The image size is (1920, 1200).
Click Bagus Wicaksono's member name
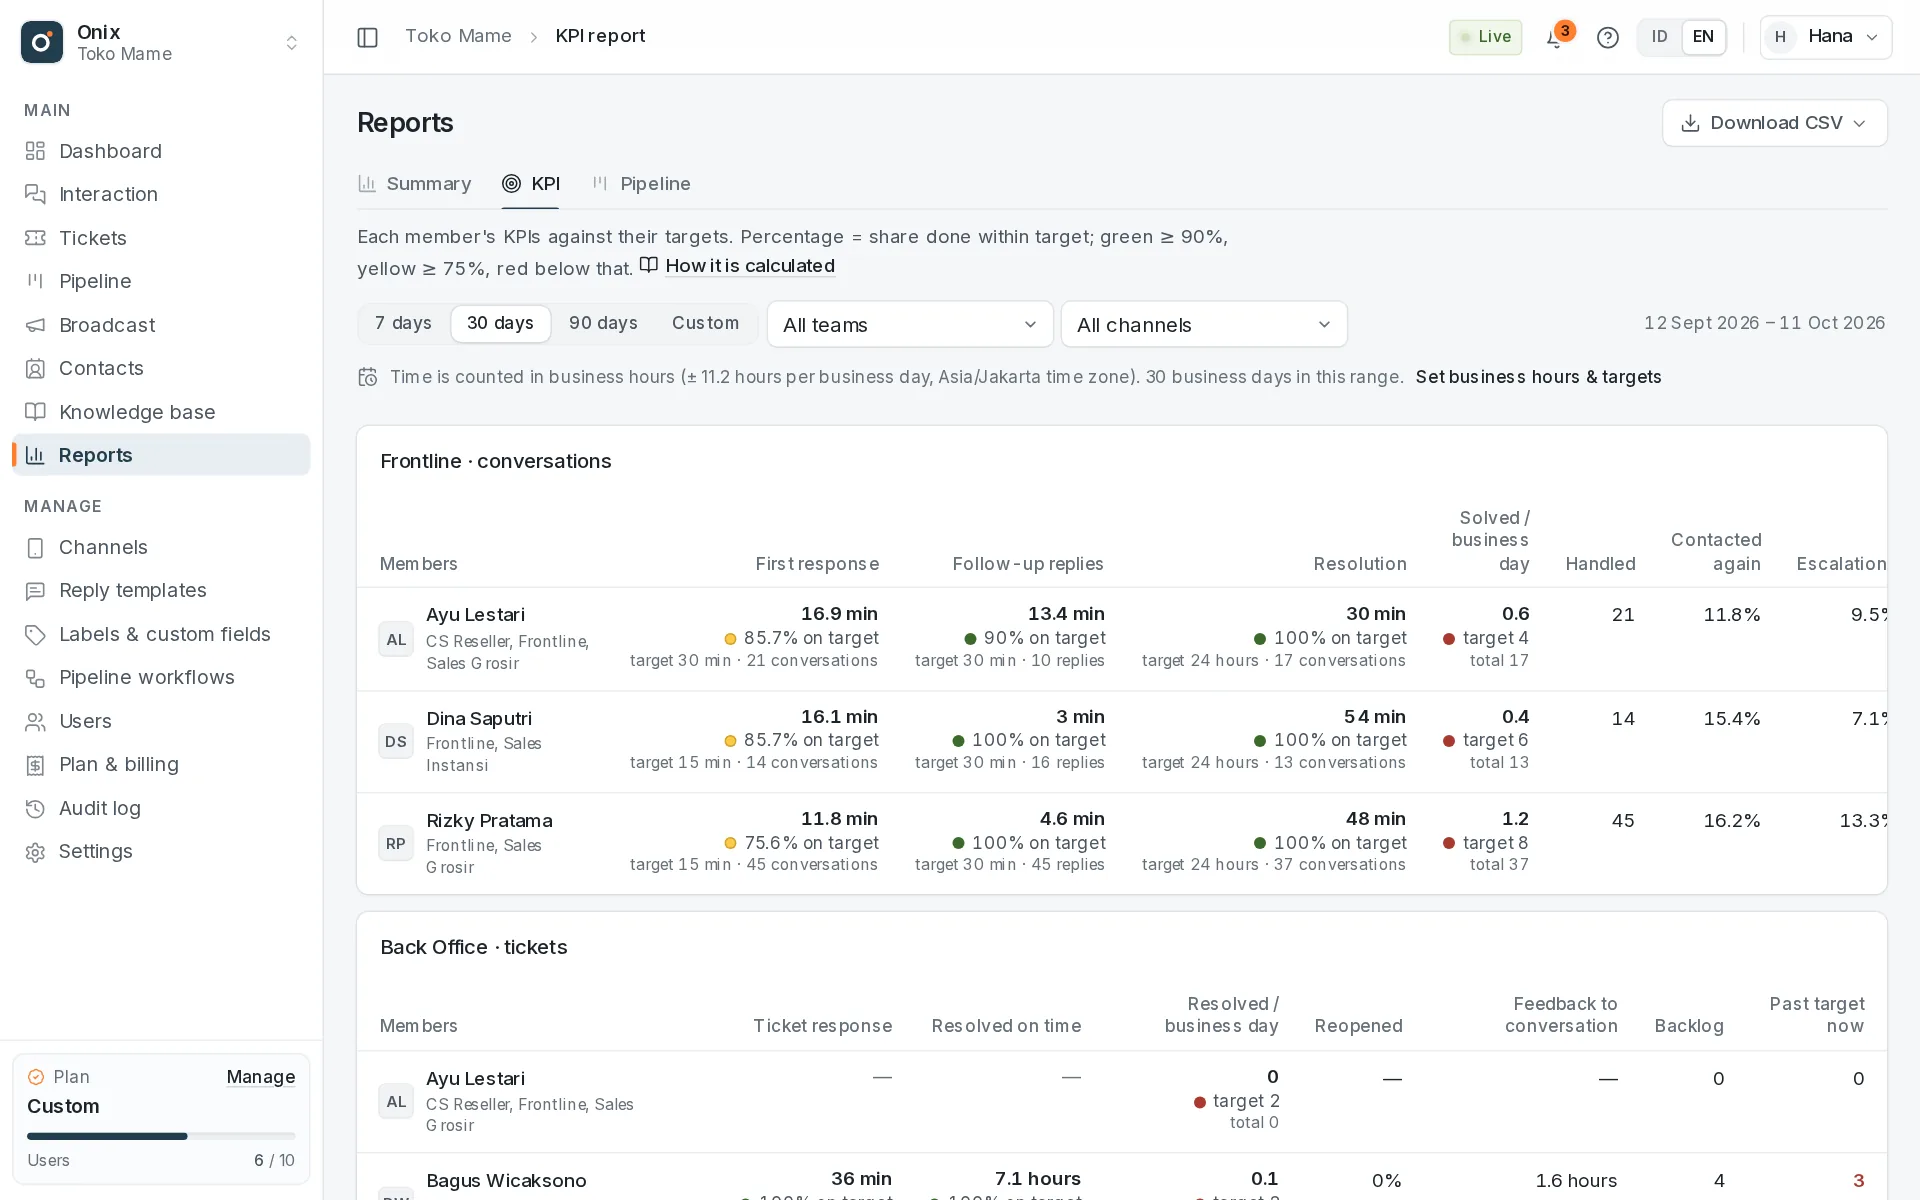coord(506,1181)
